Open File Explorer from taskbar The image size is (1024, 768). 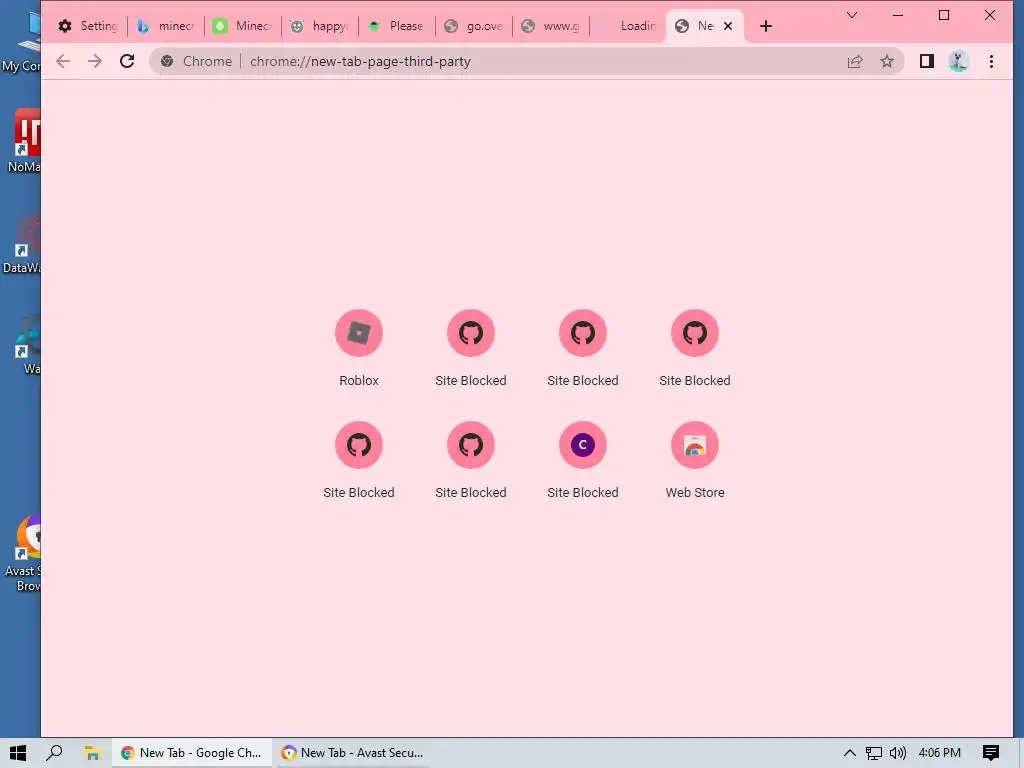[92, 753]
